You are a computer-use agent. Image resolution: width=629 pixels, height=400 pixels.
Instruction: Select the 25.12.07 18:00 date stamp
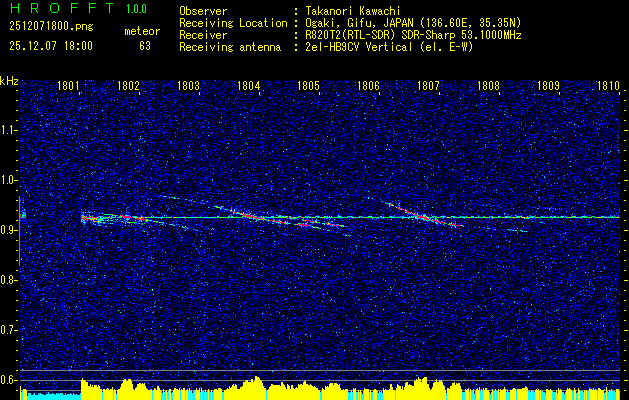pos(50,45)
